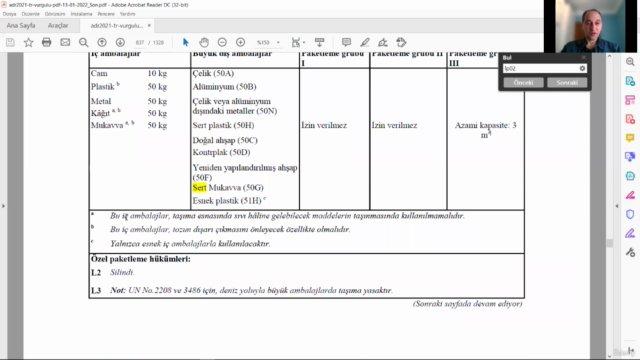Open find settings gear icon

click(x=582, y=69)
